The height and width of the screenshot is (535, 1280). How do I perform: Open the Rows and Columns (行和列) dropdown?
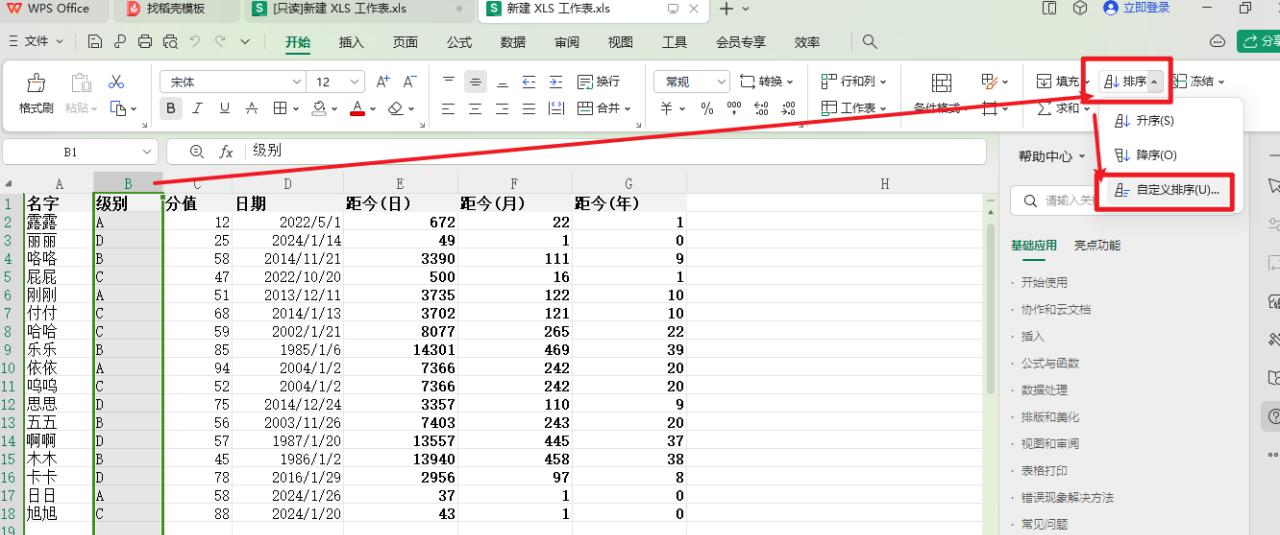coord(853,82)
